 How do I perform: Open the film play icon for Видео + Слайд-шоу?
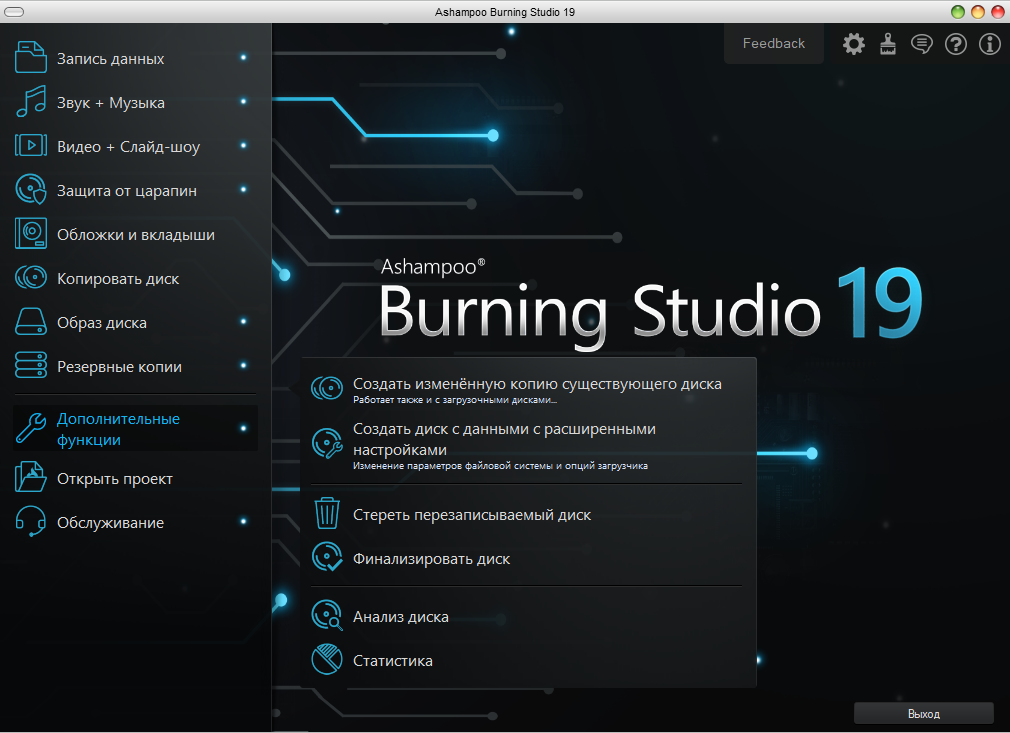point(31,146)
